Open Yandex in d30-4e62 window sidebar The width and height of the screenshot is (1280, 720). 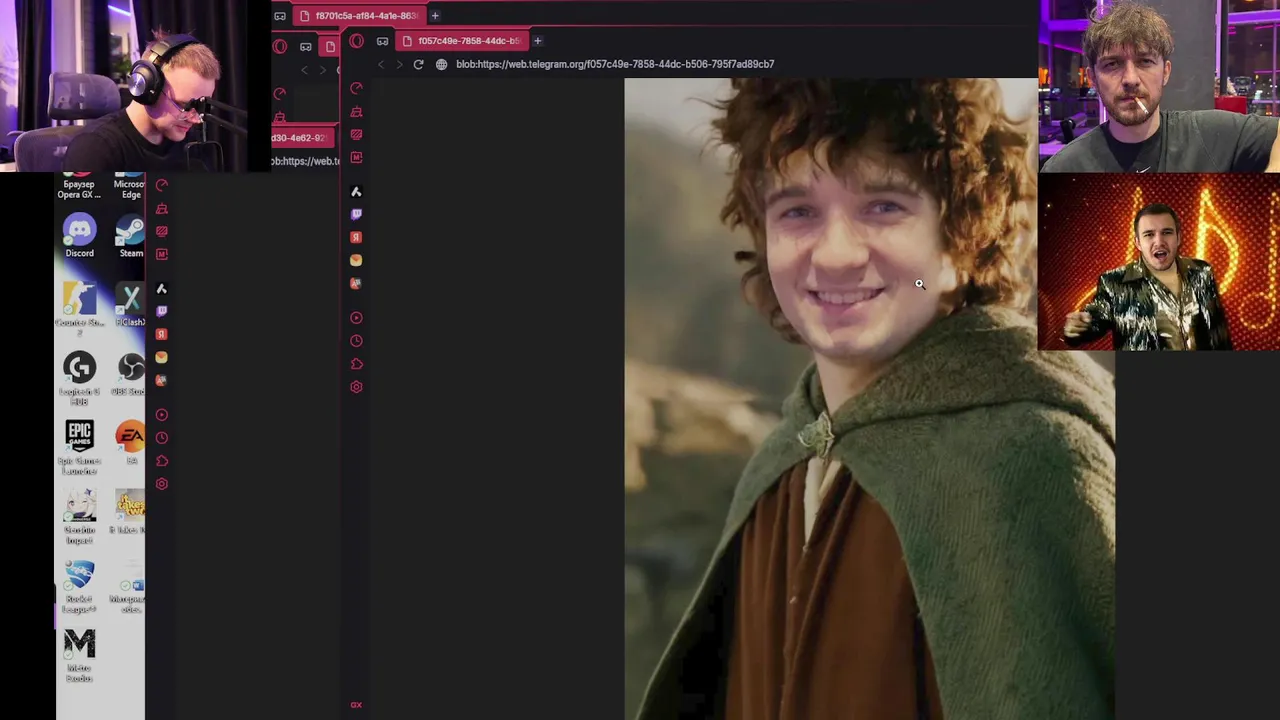(x=162, y=334)
